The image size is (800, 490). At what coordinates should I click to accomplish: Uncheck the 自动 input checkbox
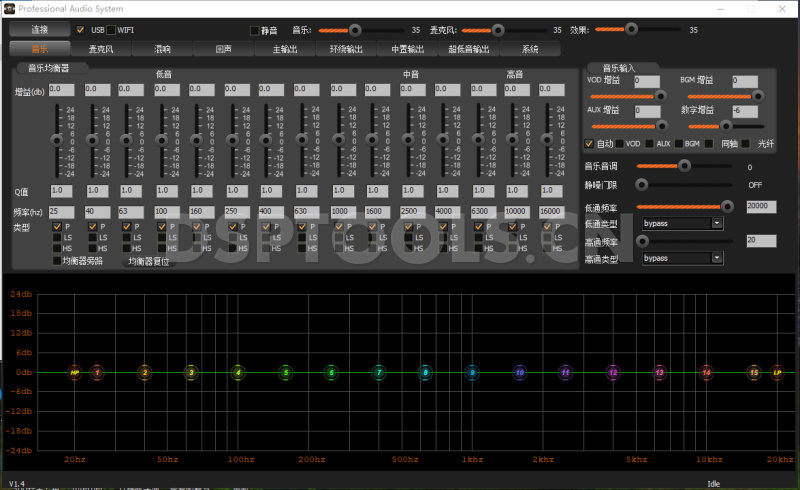pos(589,144)
